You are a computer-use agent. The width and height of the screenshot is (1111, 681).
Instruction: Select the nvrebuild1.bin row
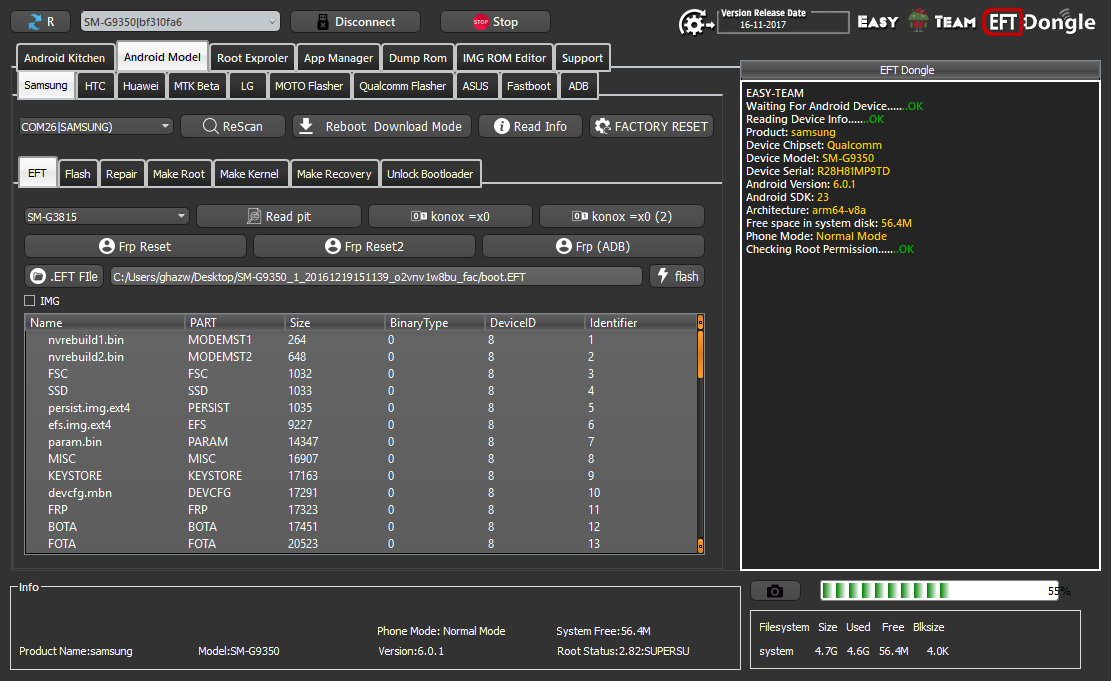click(x=361, y=340)
